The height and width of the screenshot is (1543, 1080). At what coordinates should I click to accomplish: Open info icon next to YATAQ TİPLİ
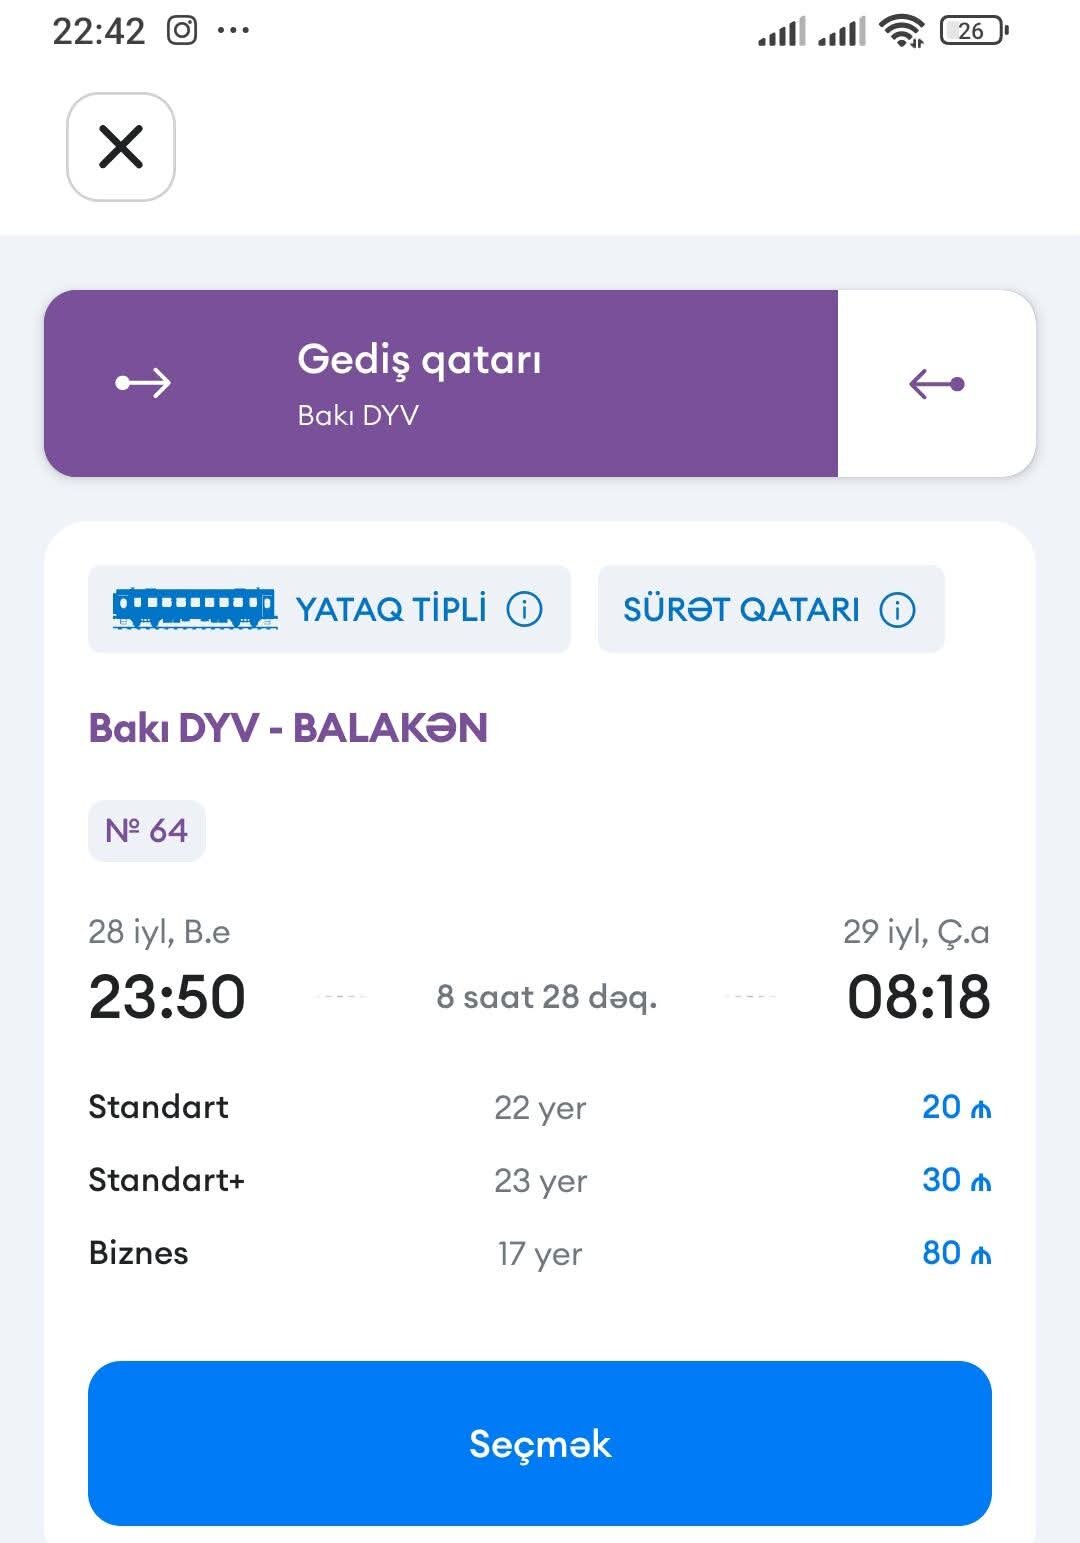(524, 609)
